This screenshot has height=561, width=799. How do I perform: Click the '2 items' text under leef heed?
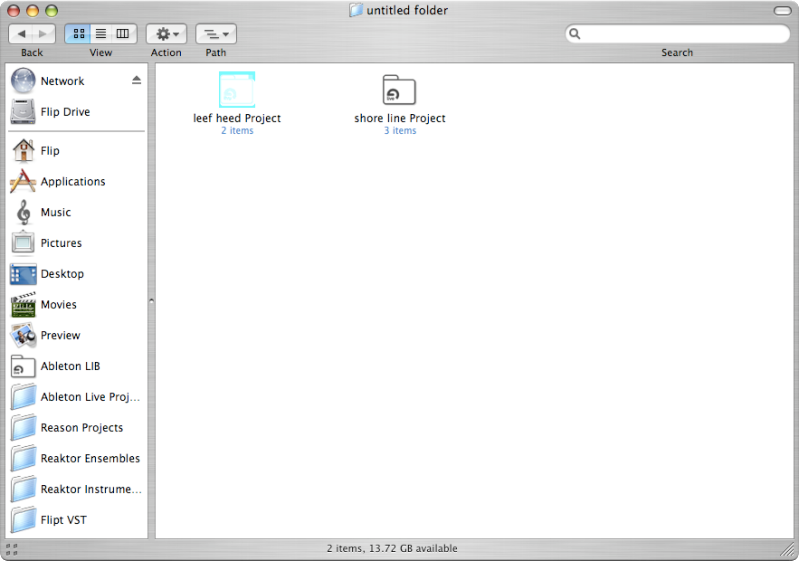point(237,131)
